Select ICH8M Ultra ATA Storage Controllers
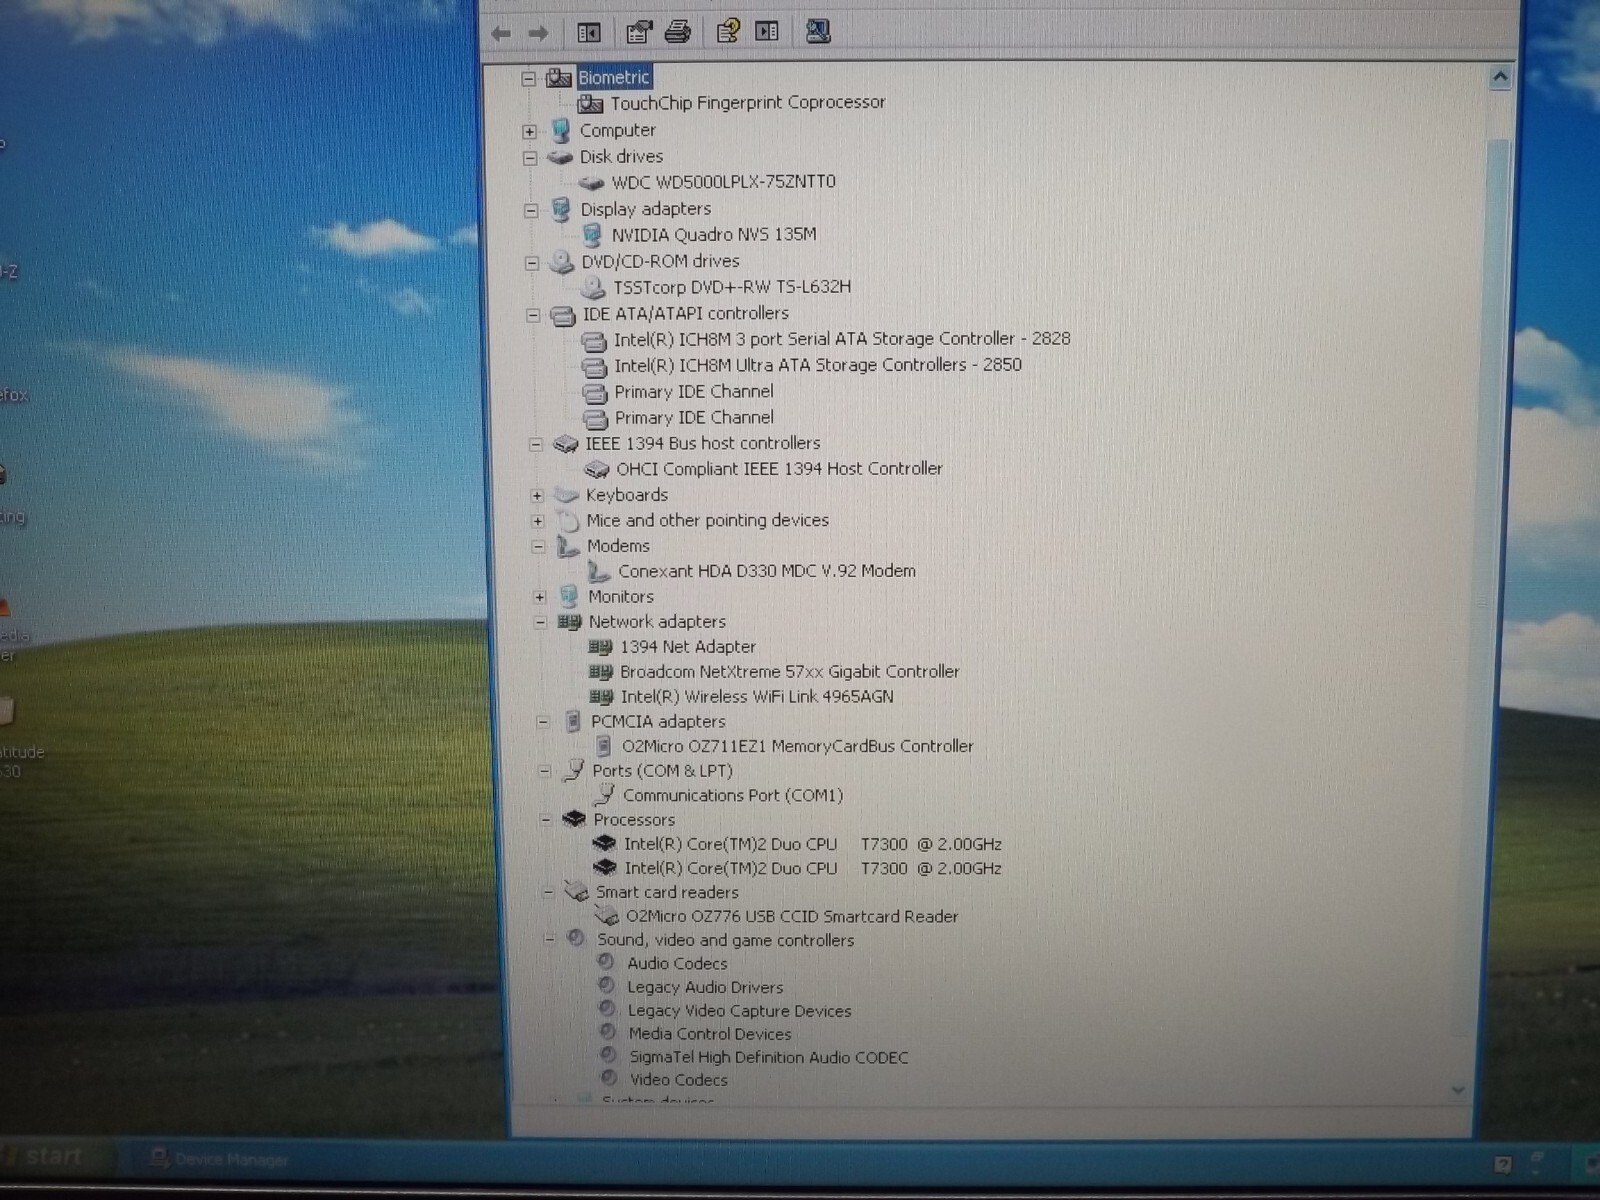 click(x=818, y=365)
